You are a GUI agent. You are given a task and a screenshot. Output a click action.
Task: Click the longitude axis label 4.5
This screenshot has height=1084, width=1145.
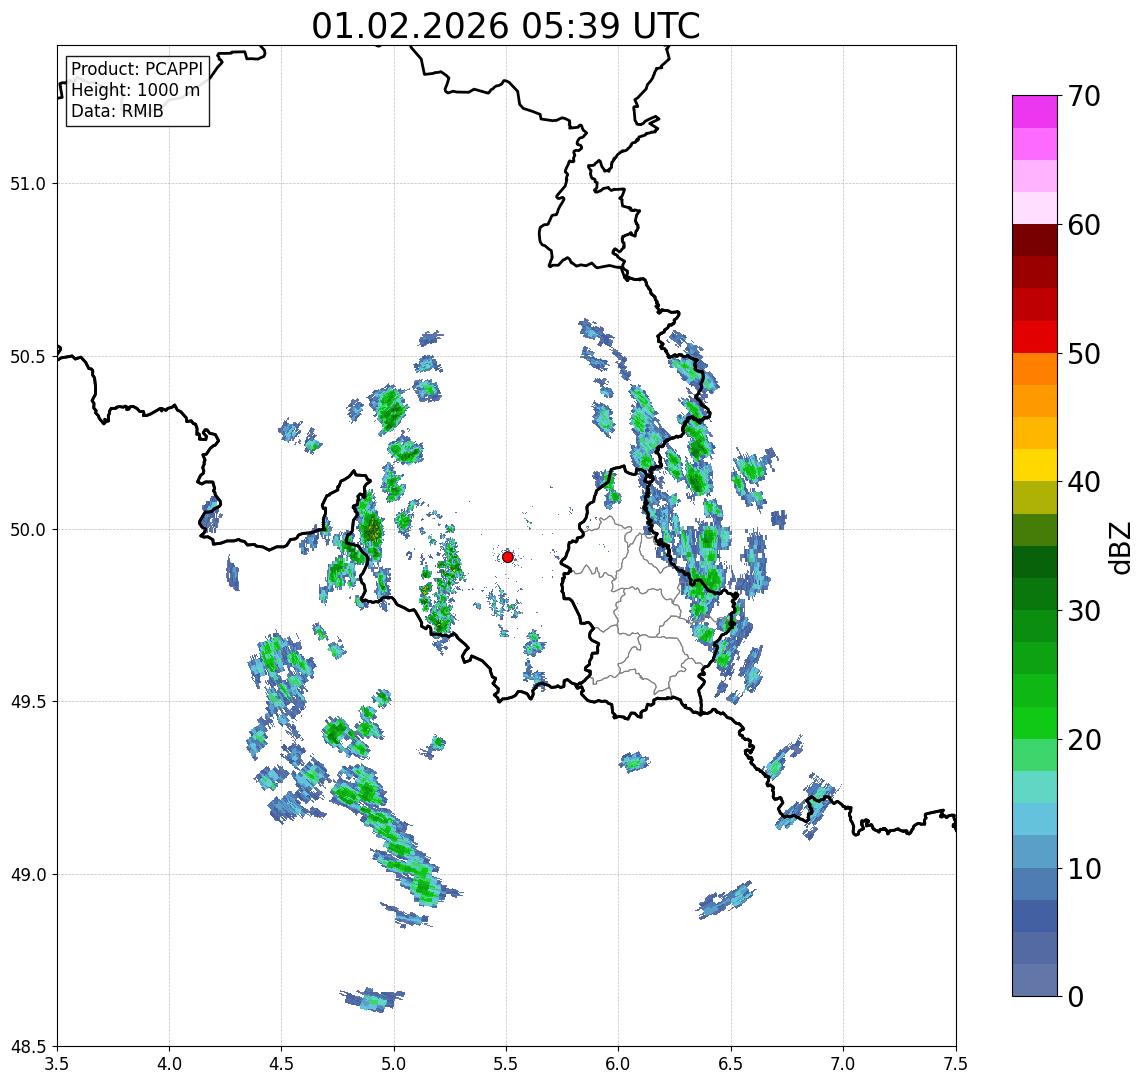point(282,1064)
